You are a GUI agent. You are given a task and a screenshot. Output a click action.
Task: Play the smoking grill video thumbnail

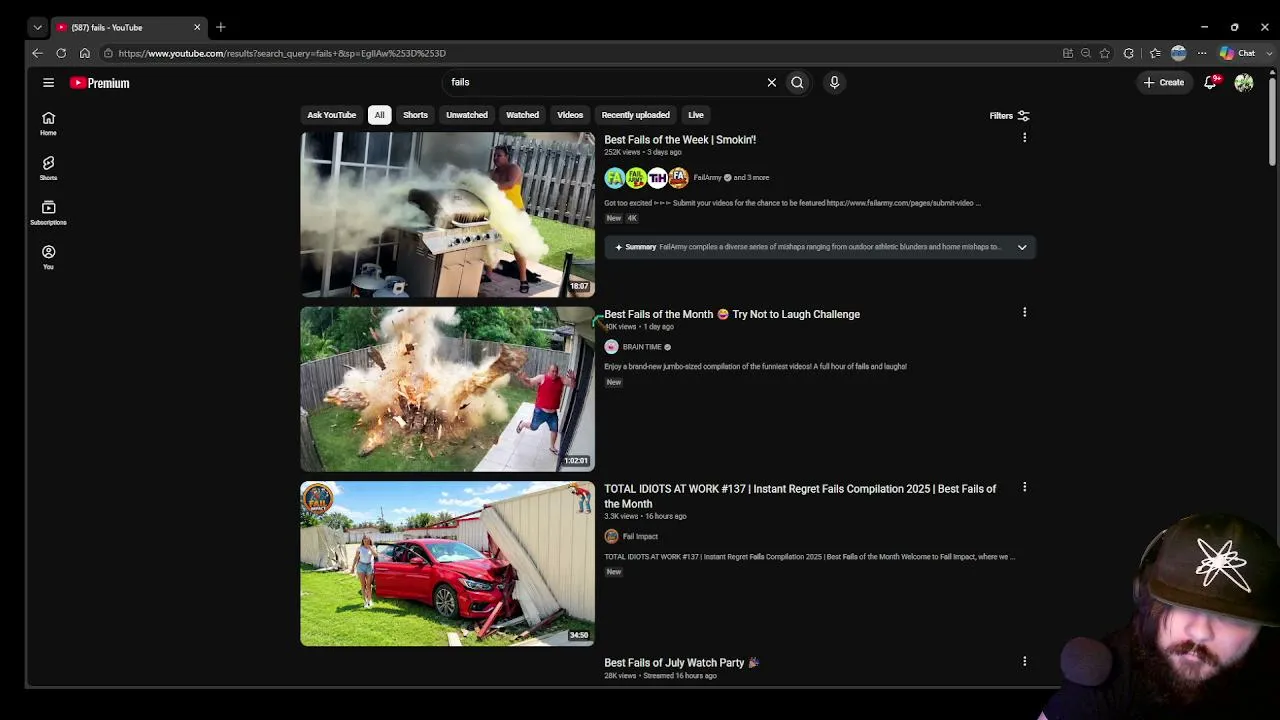pyautogui.click(x=447, y=214)
